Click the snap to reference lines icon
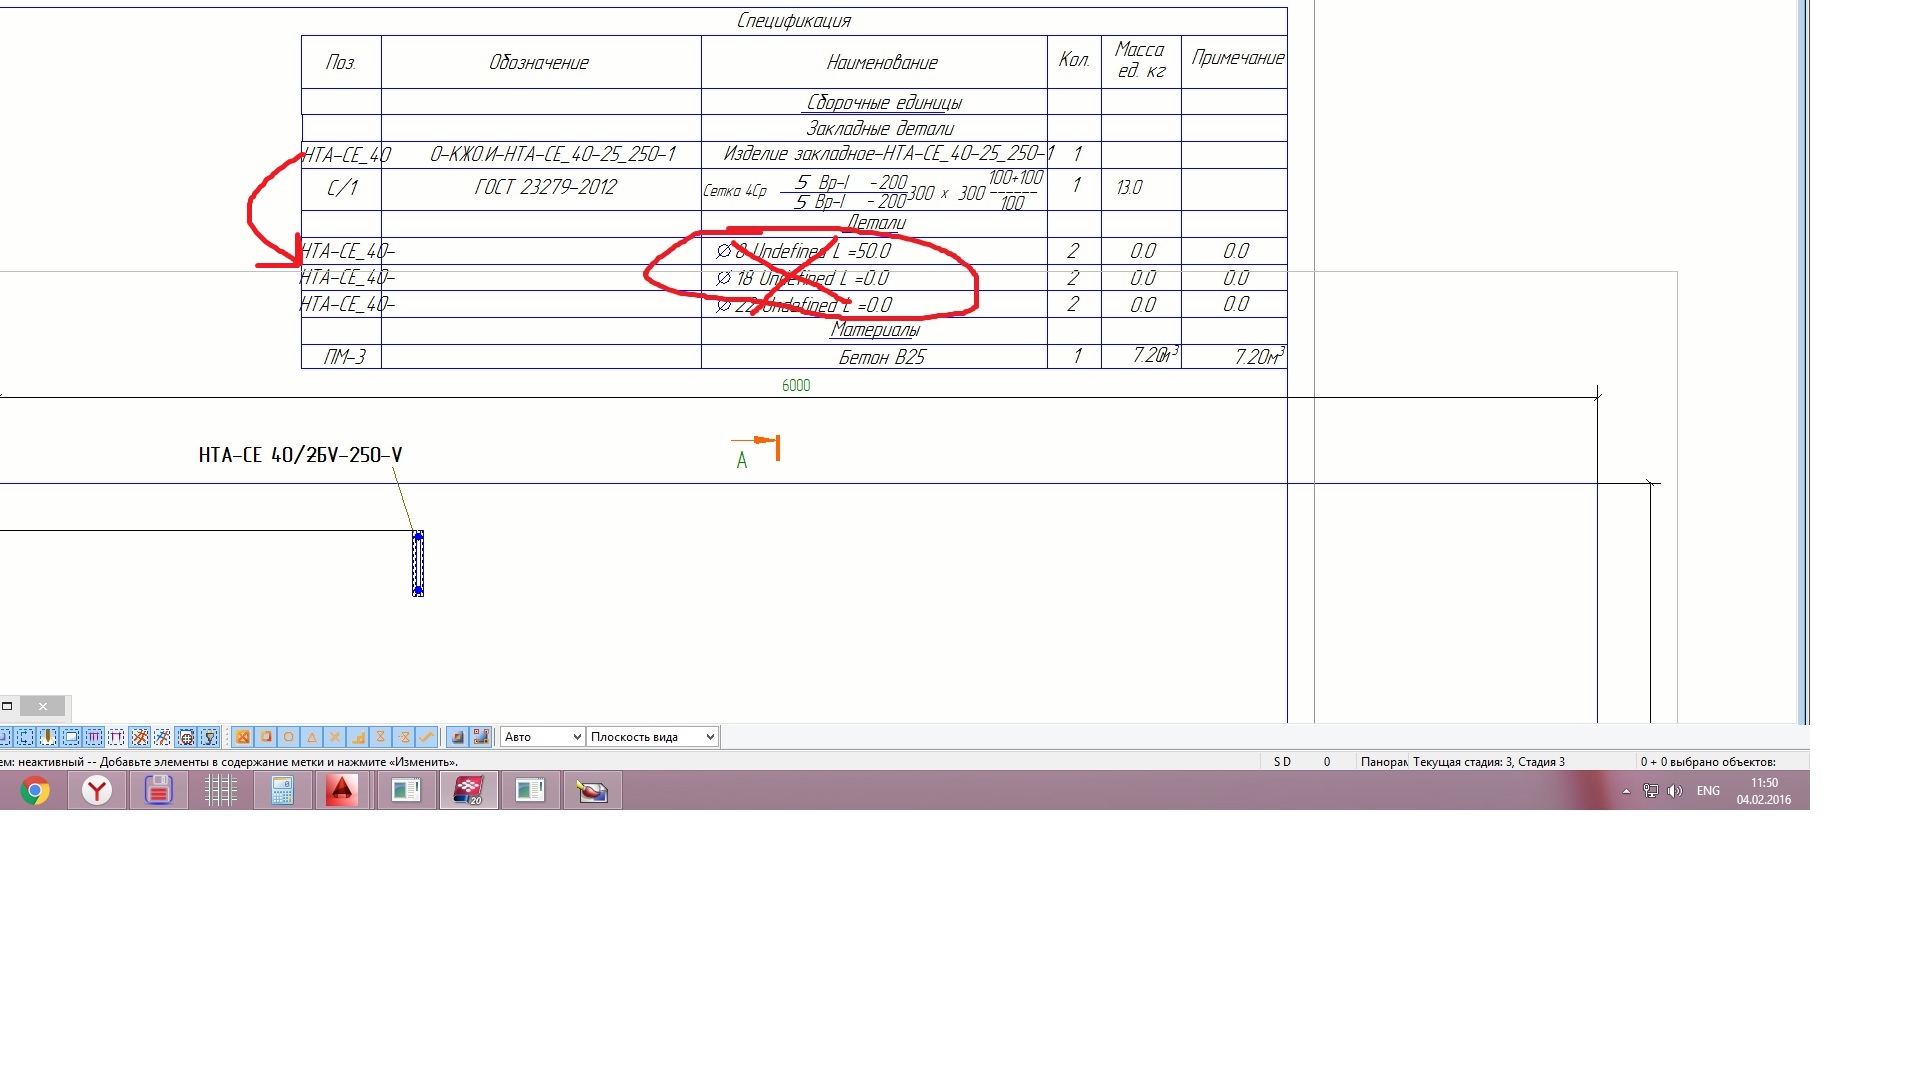This screenshot has height=1080, width=1920. pyautogui.click(x=458, y=737)
